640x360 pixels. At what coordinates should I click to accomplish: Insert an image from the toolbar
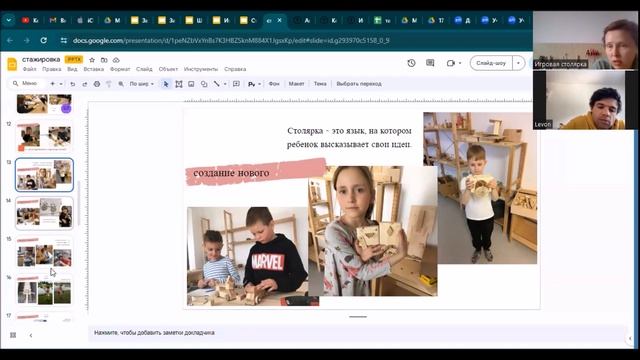(191, 84)
